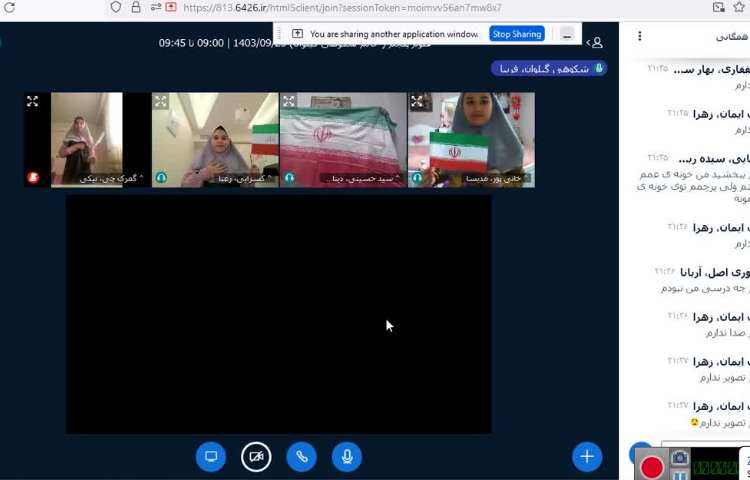Image resolution: width=750 pixels, height=480 pixels.
Task: Expand the second webcam to fullscreen
Action: pyautogui.click(x=161, y=101)
